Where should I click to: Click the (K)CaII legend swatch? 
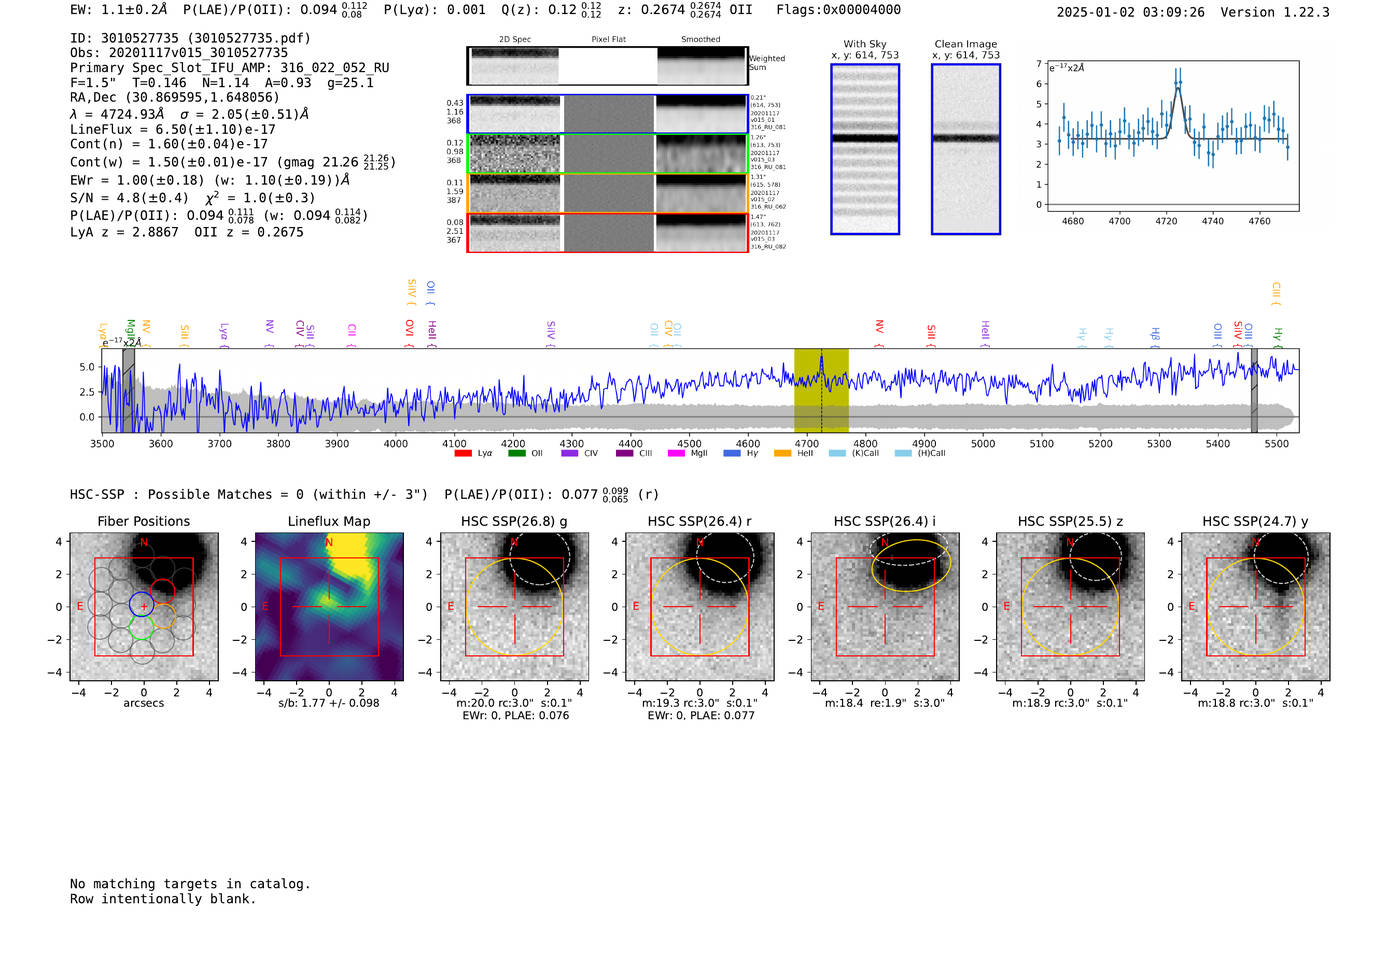click(837, 453)
